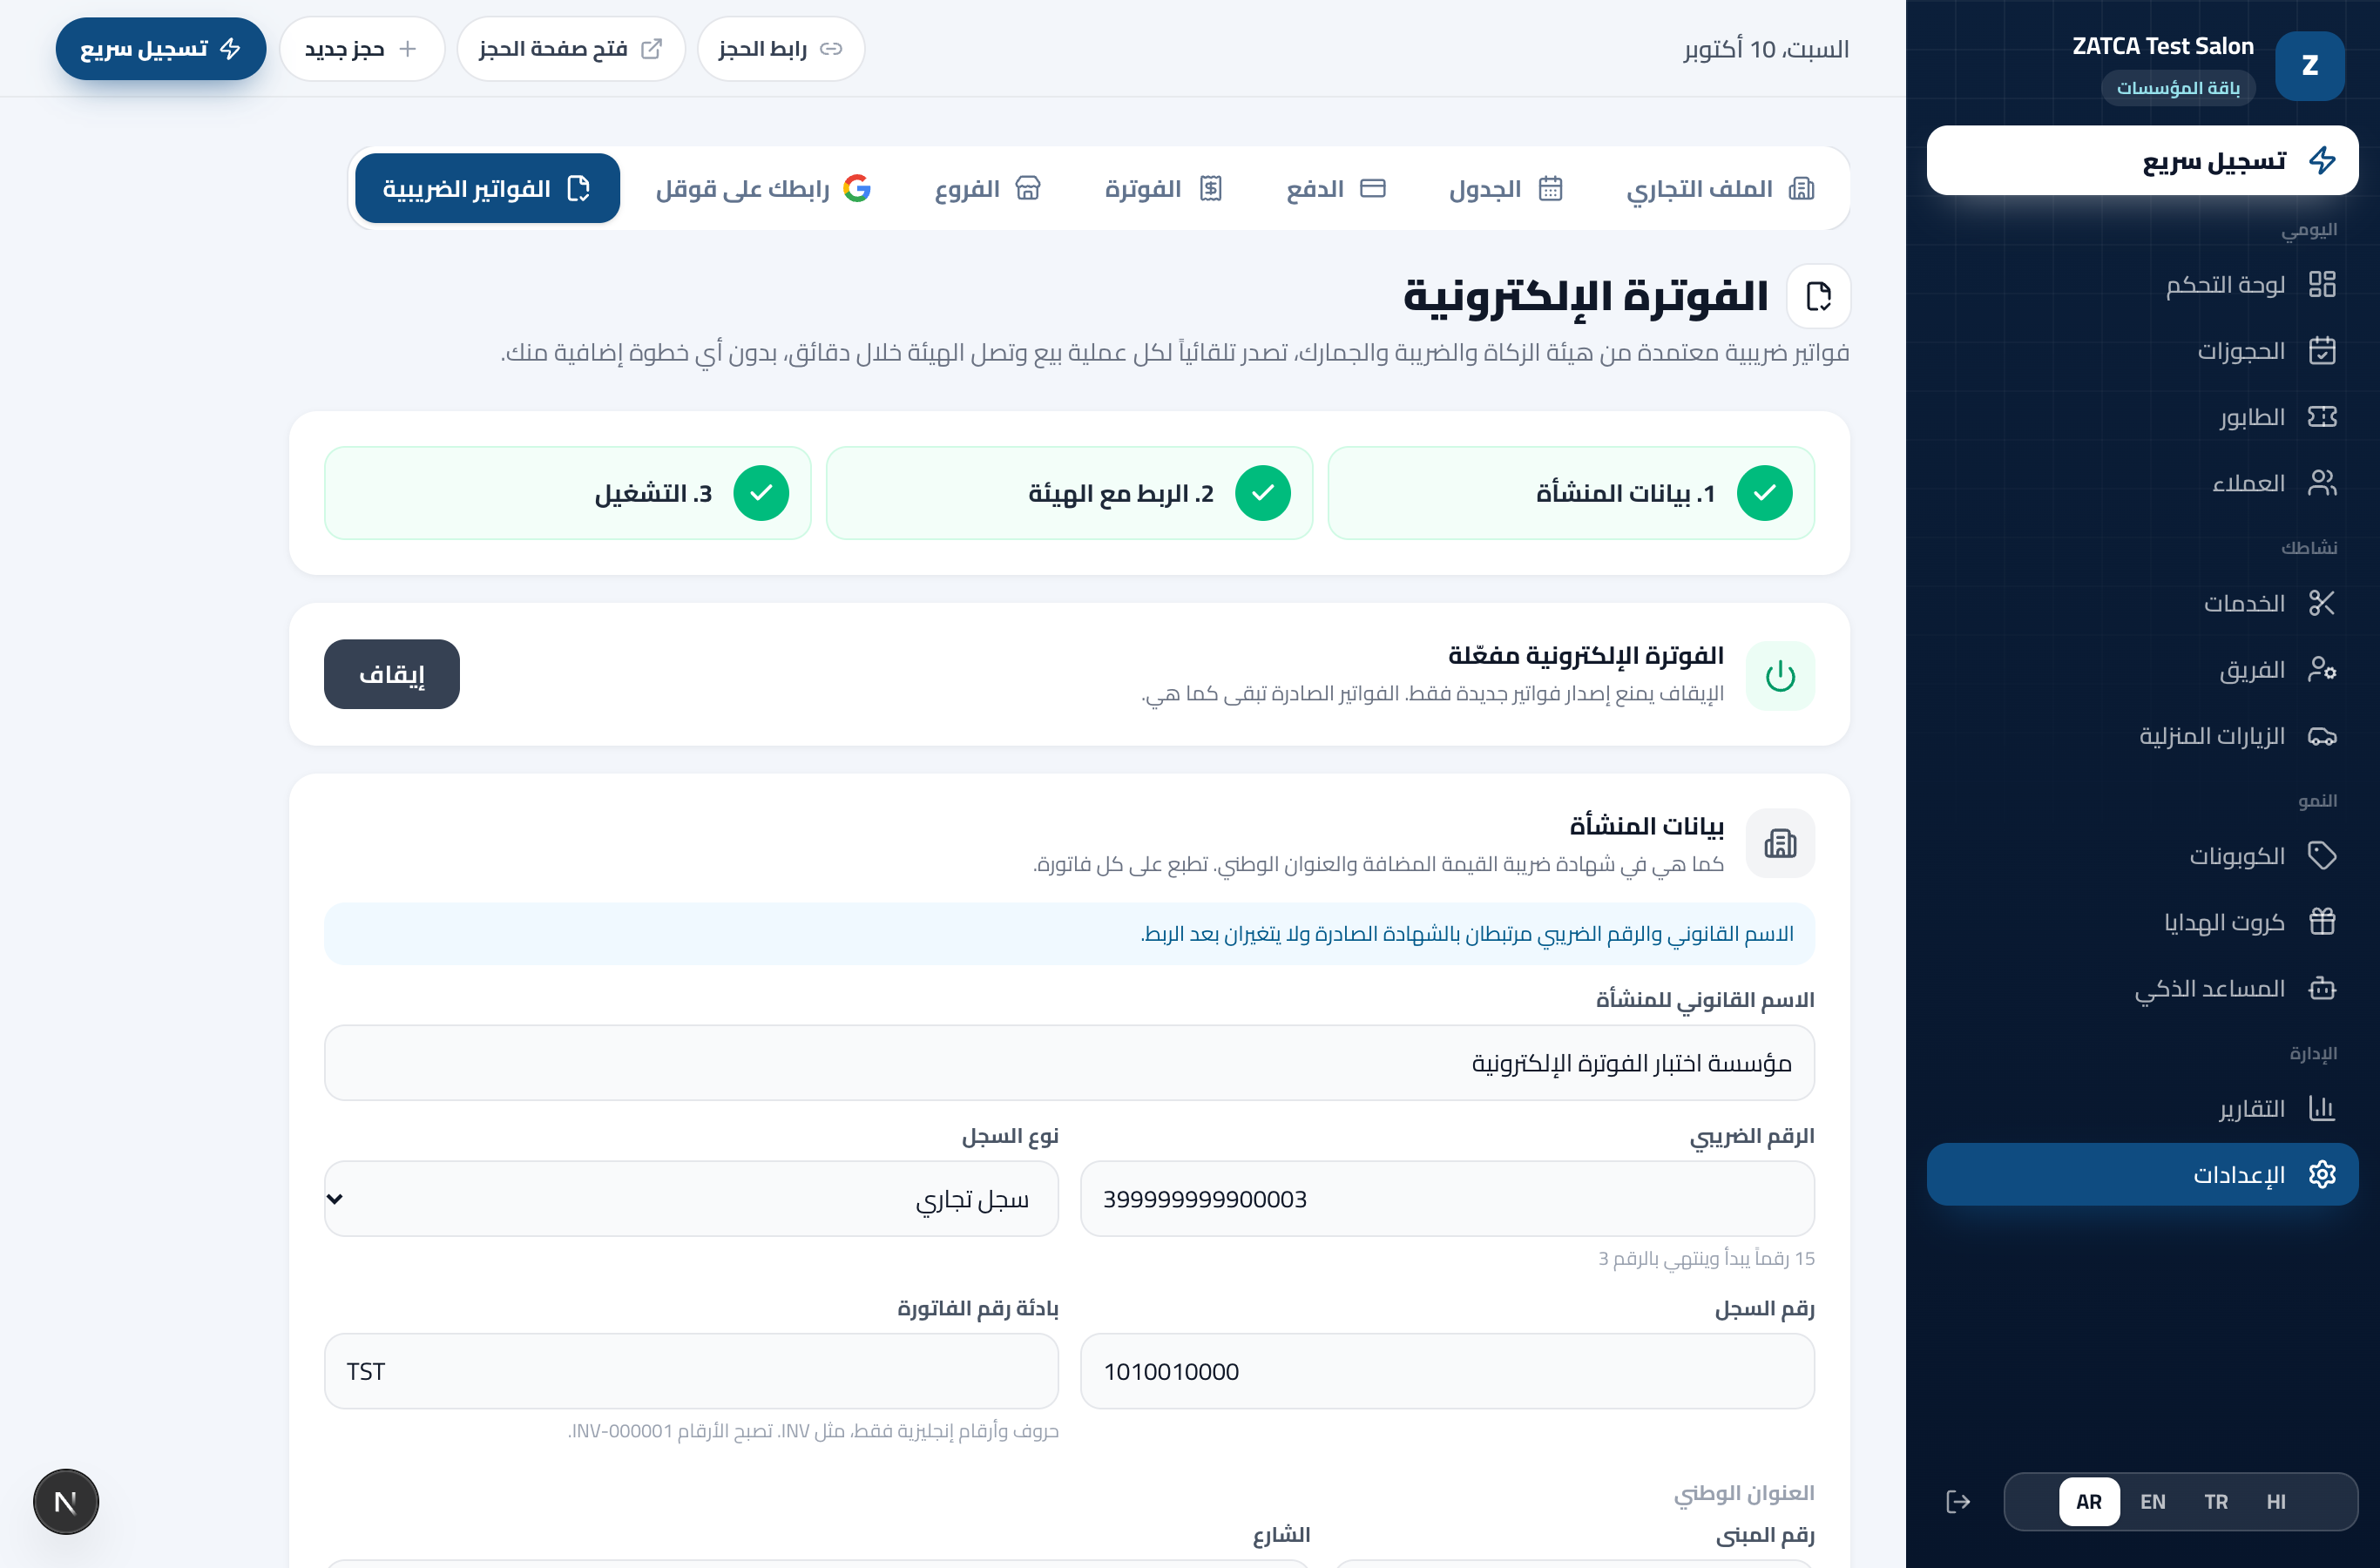Click the ticket icon for الطابور
Screen dimensions: 2380x1568
click(2321, 417)
